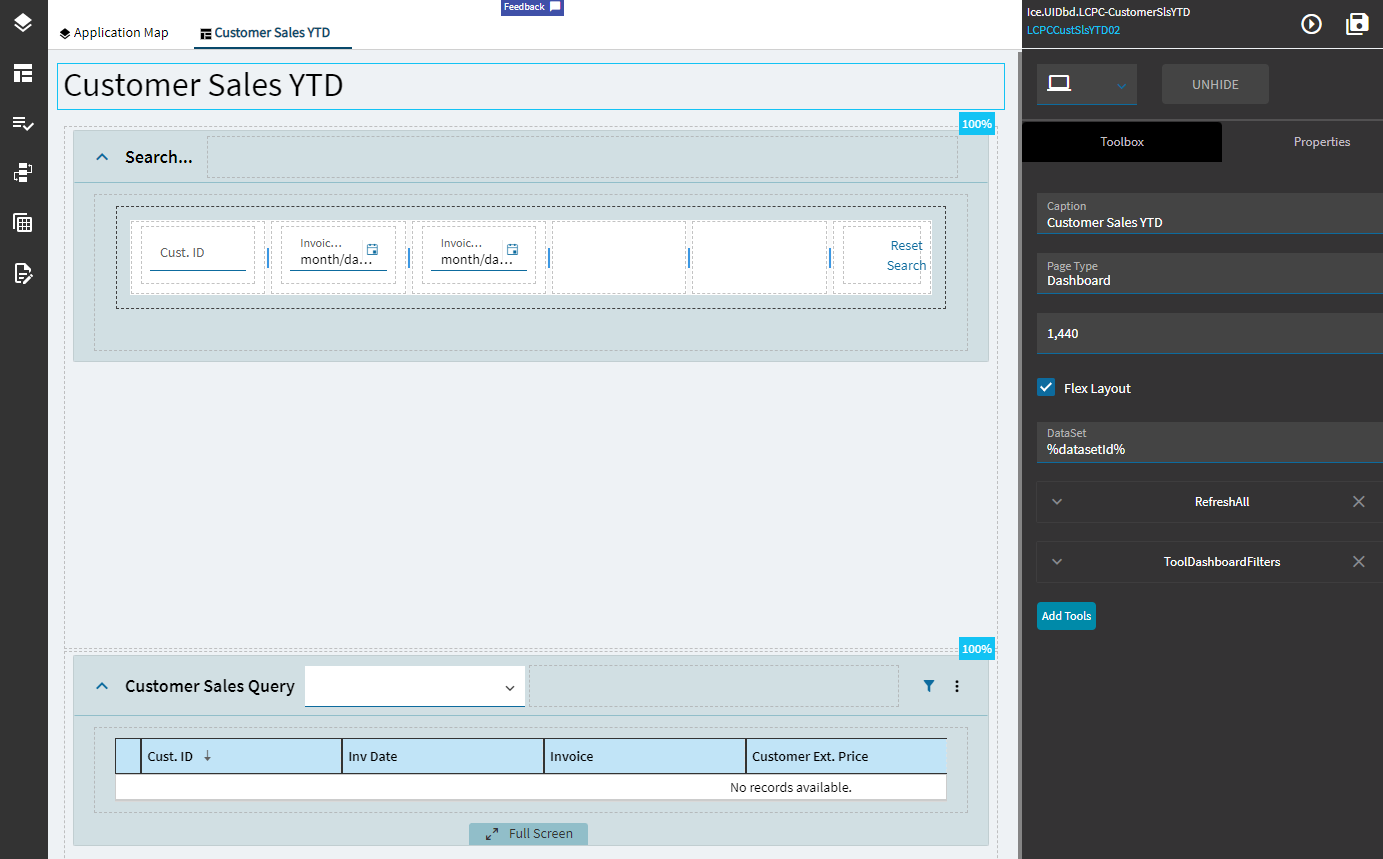Click the Search link

pos(906,266)
